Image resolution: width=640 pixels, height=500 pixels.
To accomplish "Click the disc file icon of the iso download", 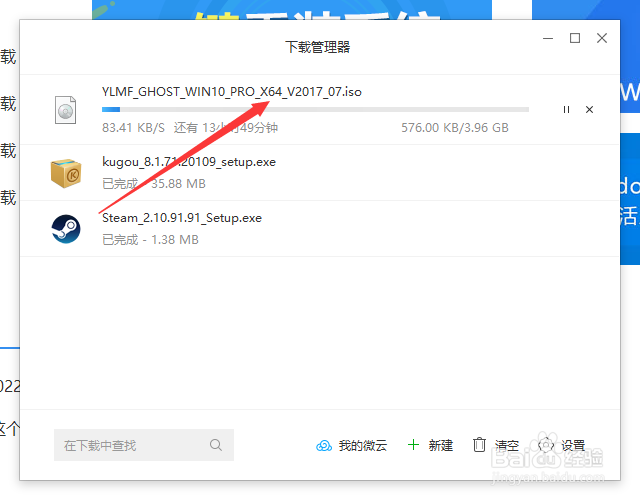I will 65,109.
